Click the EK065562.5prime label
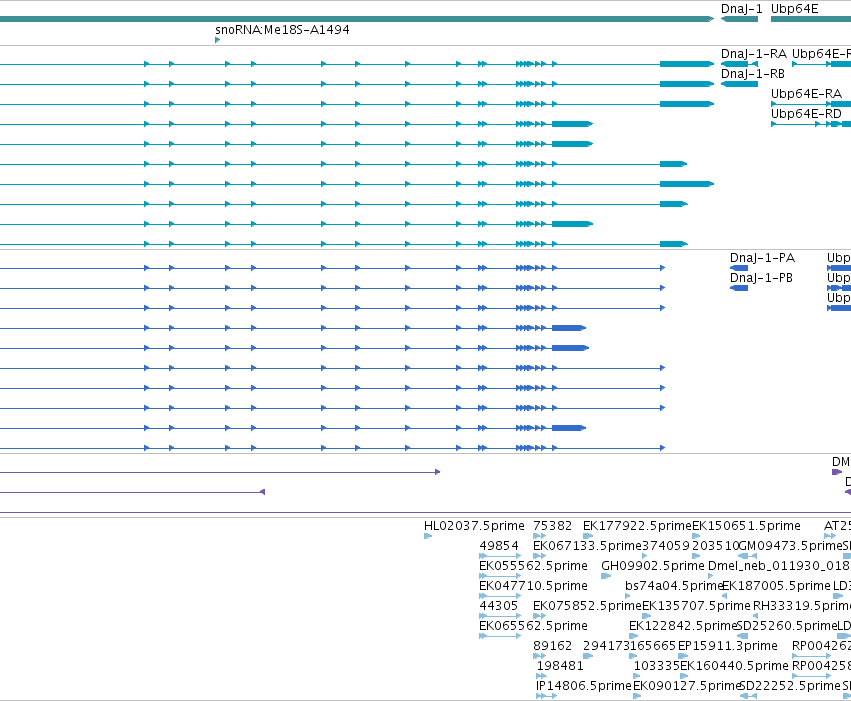This screenshot has height=701, width=851. tap(533, 626)
